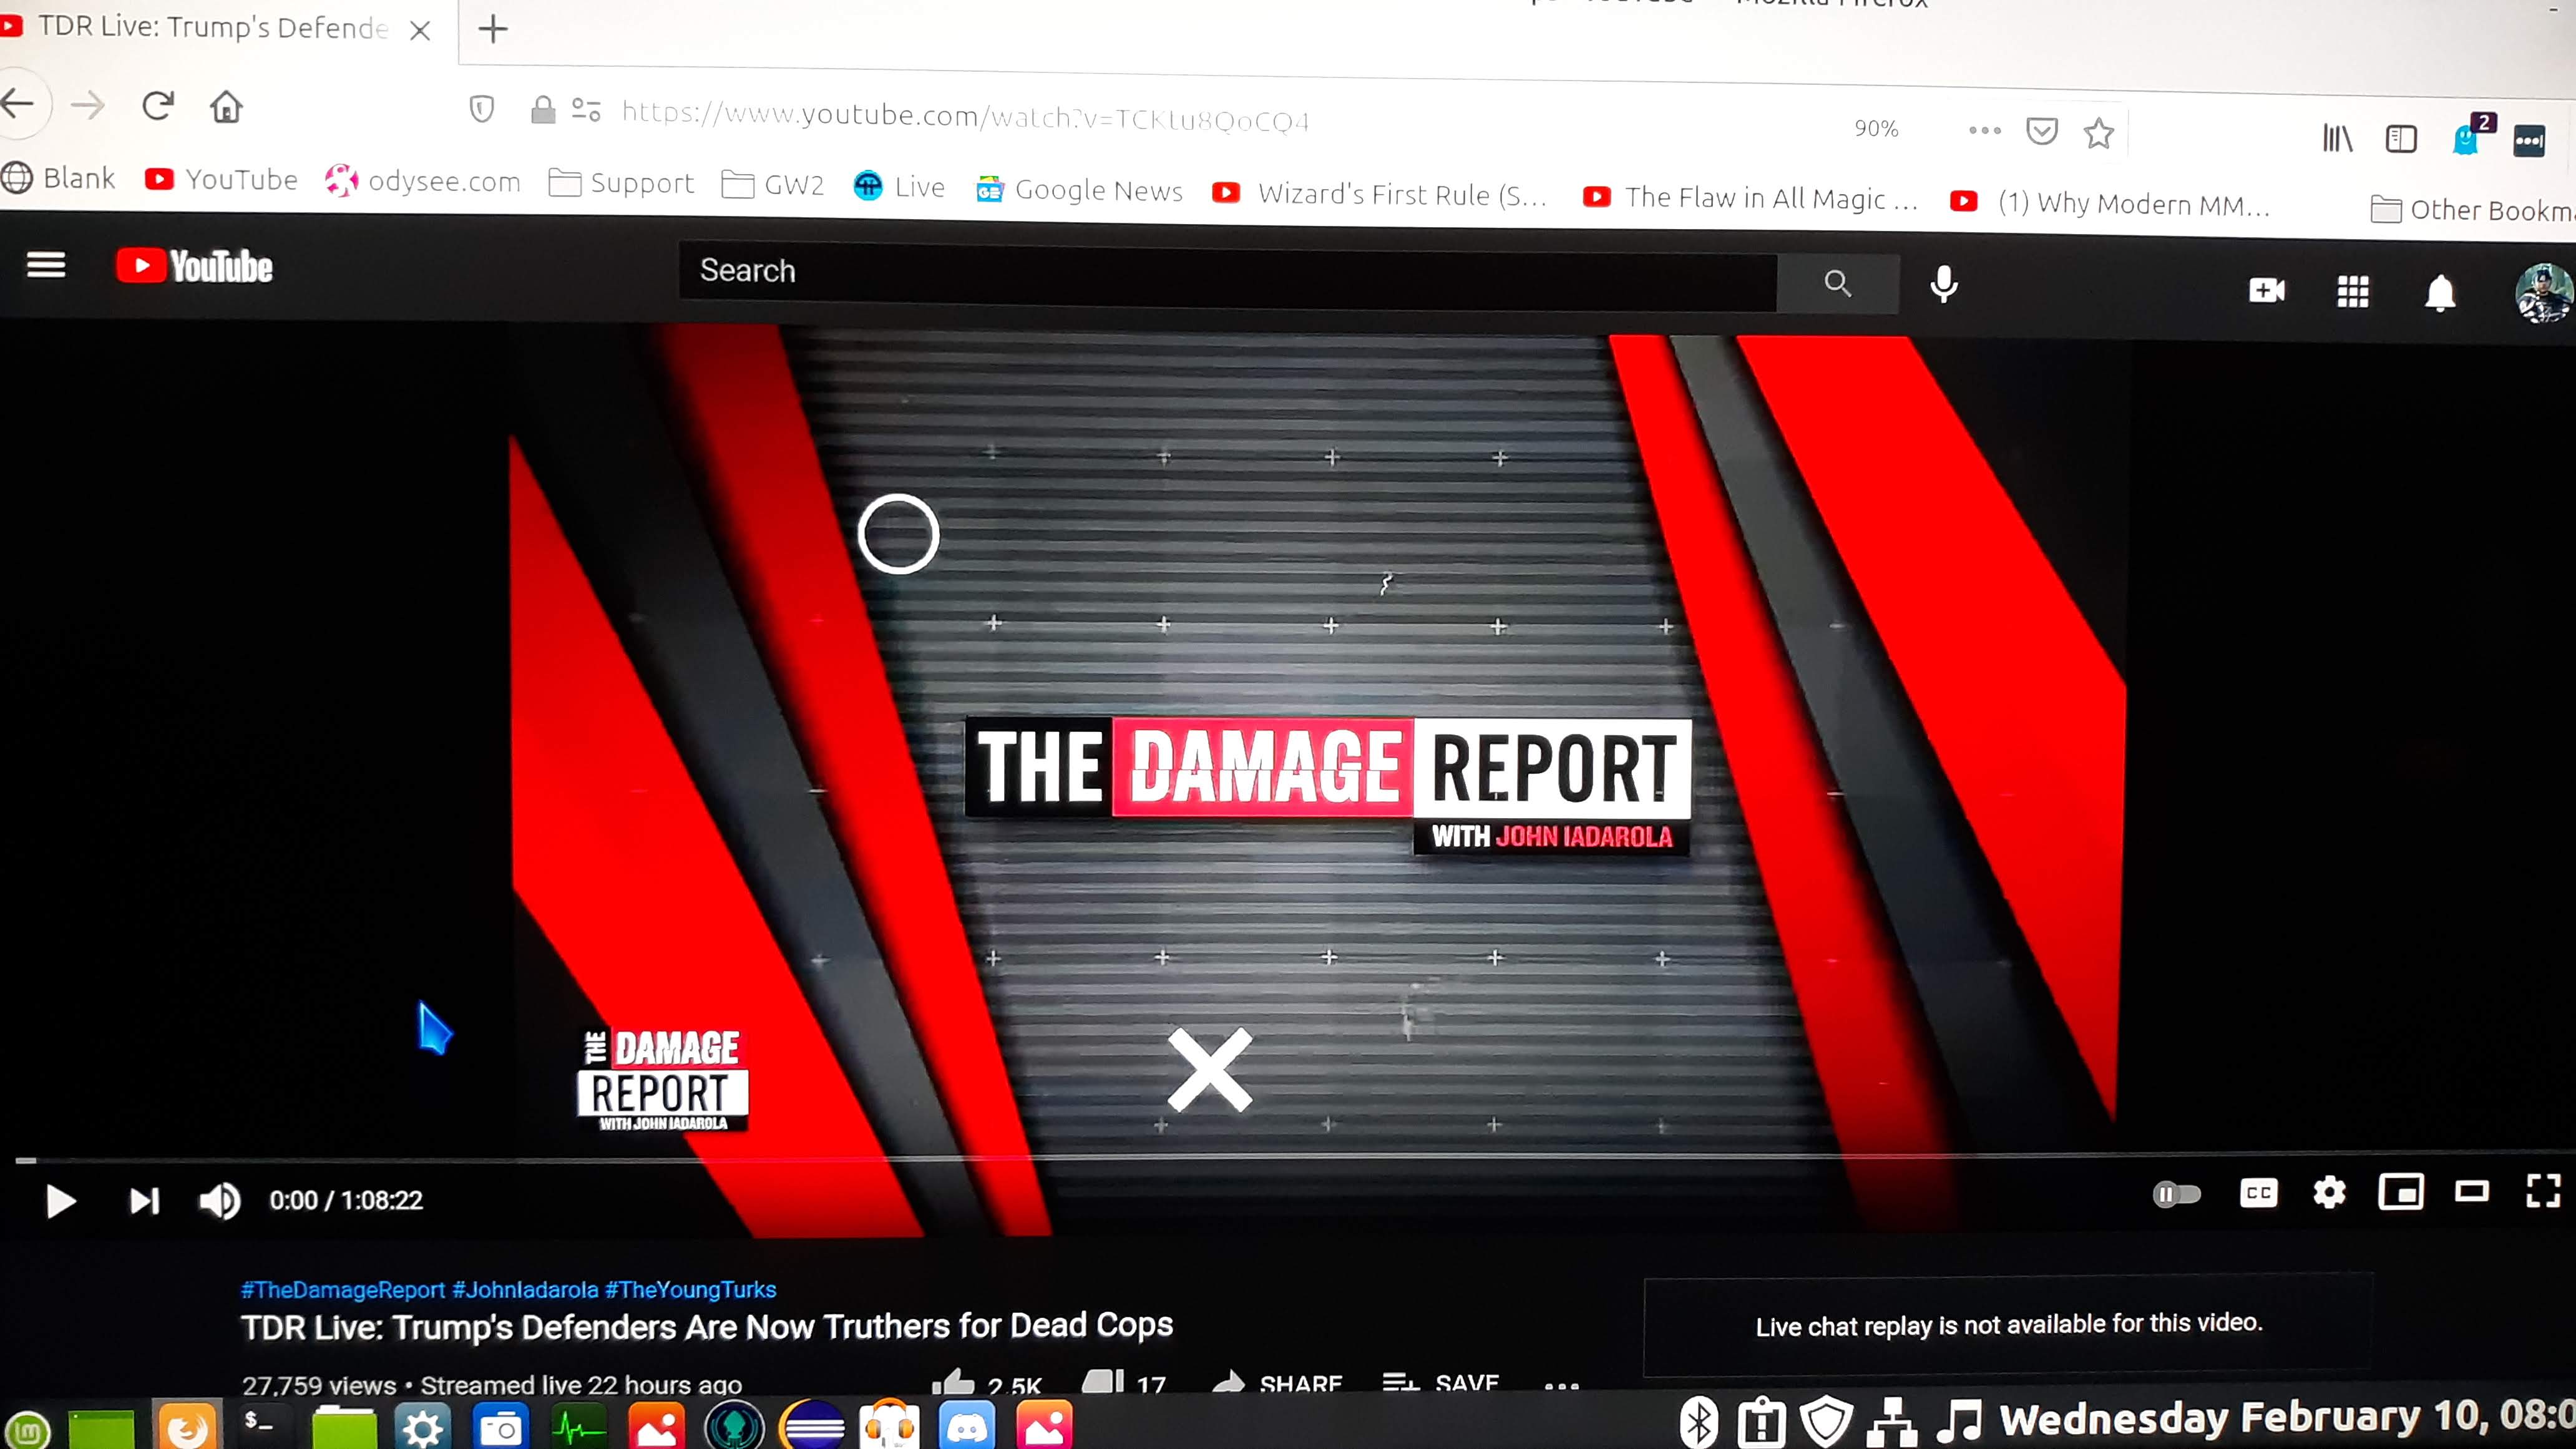The image size is (2576, 1449).
Task: Open the Support bookmarks folder
Action: coord(622,183)
